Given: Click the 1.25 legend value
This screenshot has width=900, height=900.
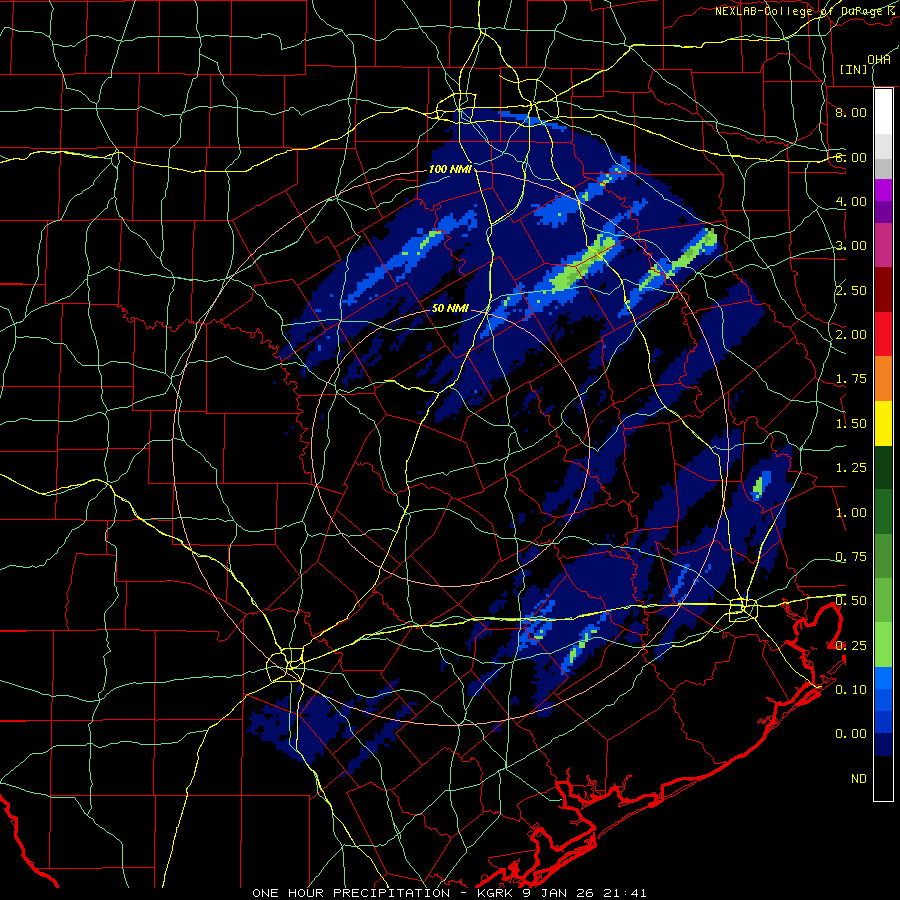Looking at the screenshot, I should click(851, 468).
